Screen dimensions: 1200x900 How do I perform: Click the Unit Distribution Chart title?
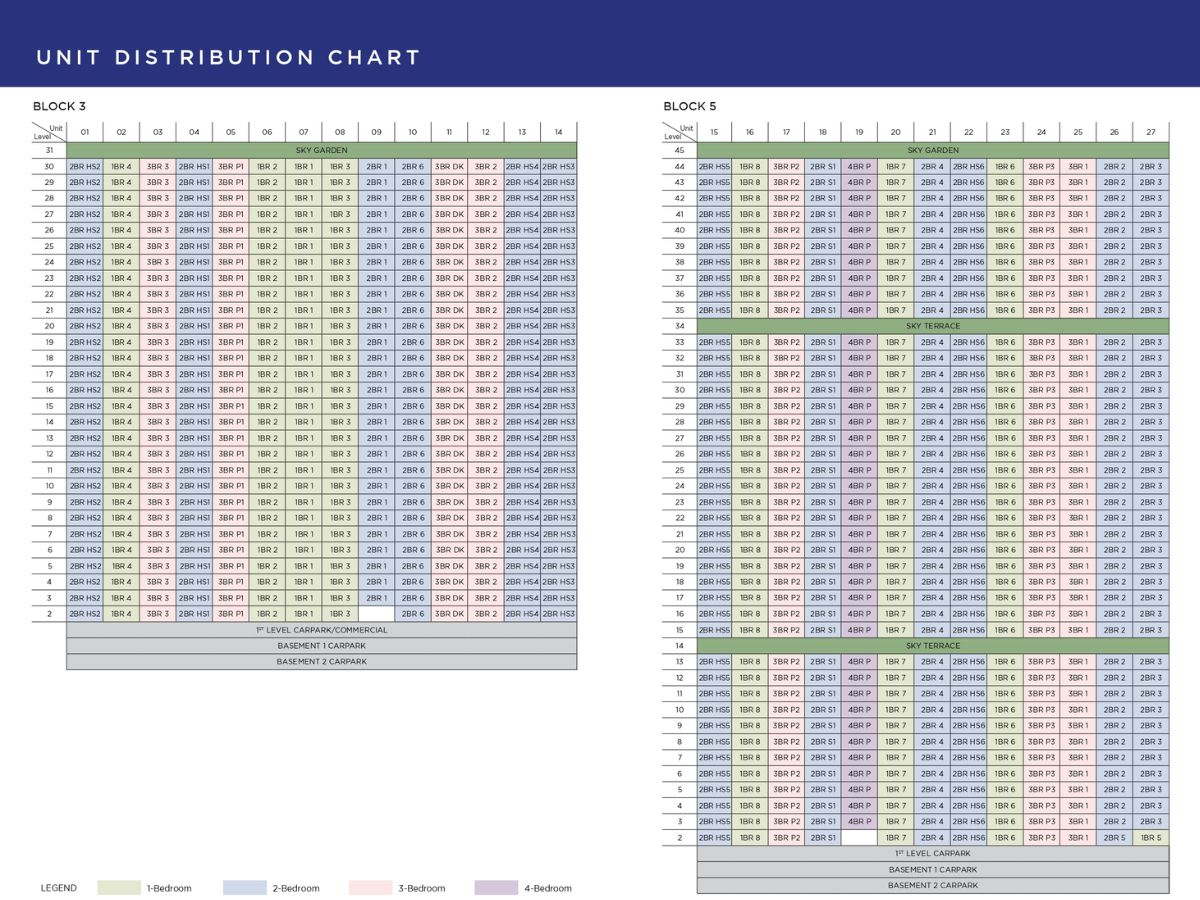[x=228, y=57]
